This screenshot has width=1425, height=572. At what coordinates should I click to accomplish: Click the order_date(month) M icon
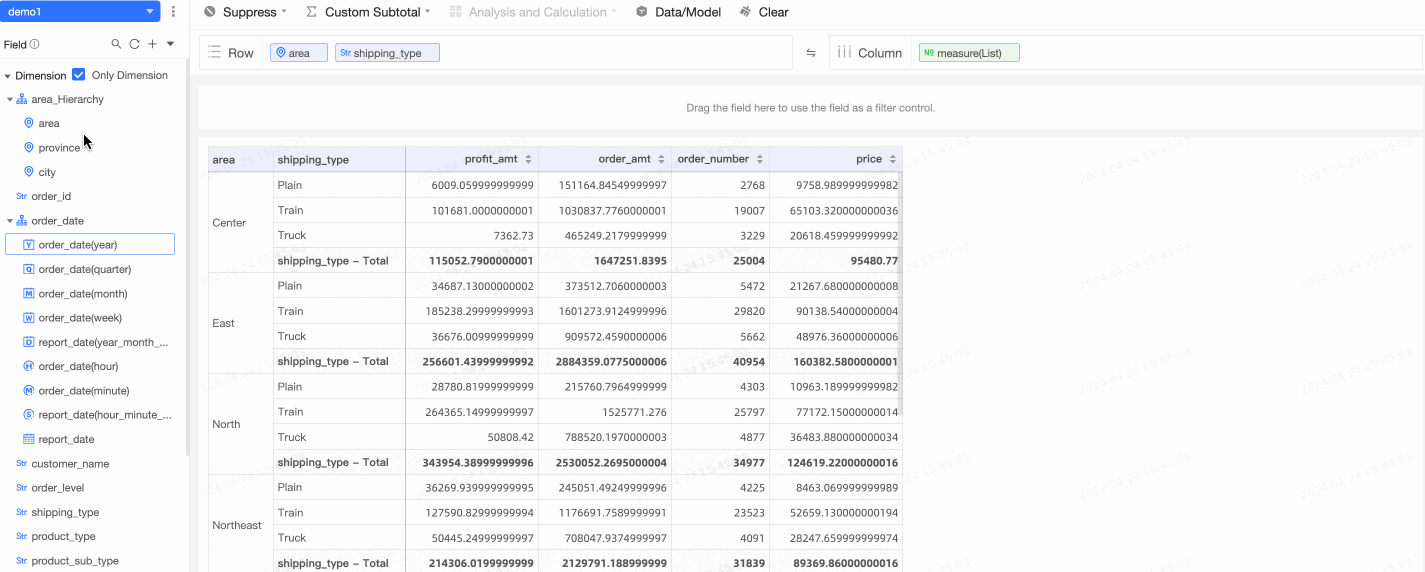tap(29, 294)
